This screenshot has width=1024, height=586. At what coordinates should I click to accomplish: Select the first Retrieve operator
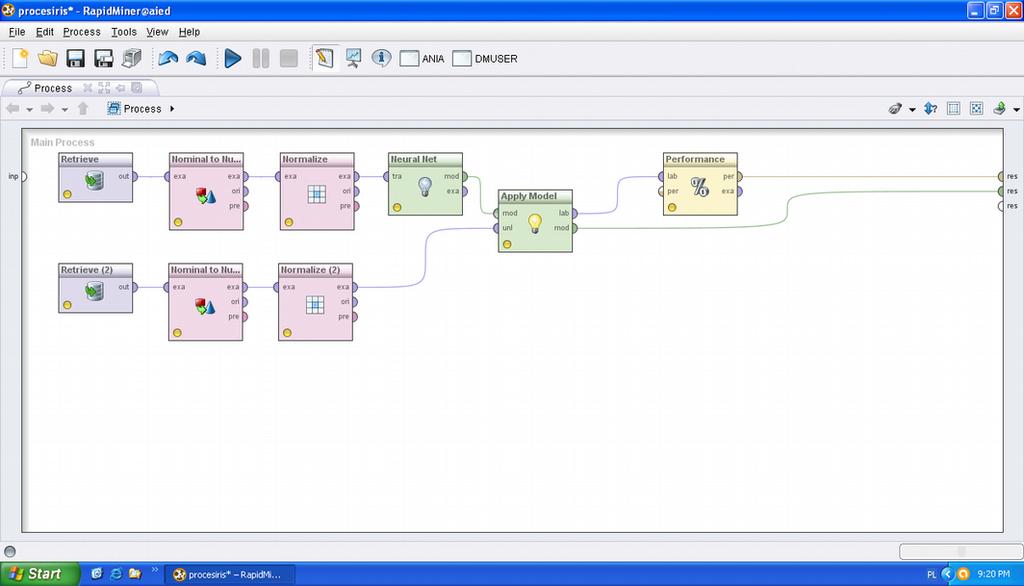(95, 178)
